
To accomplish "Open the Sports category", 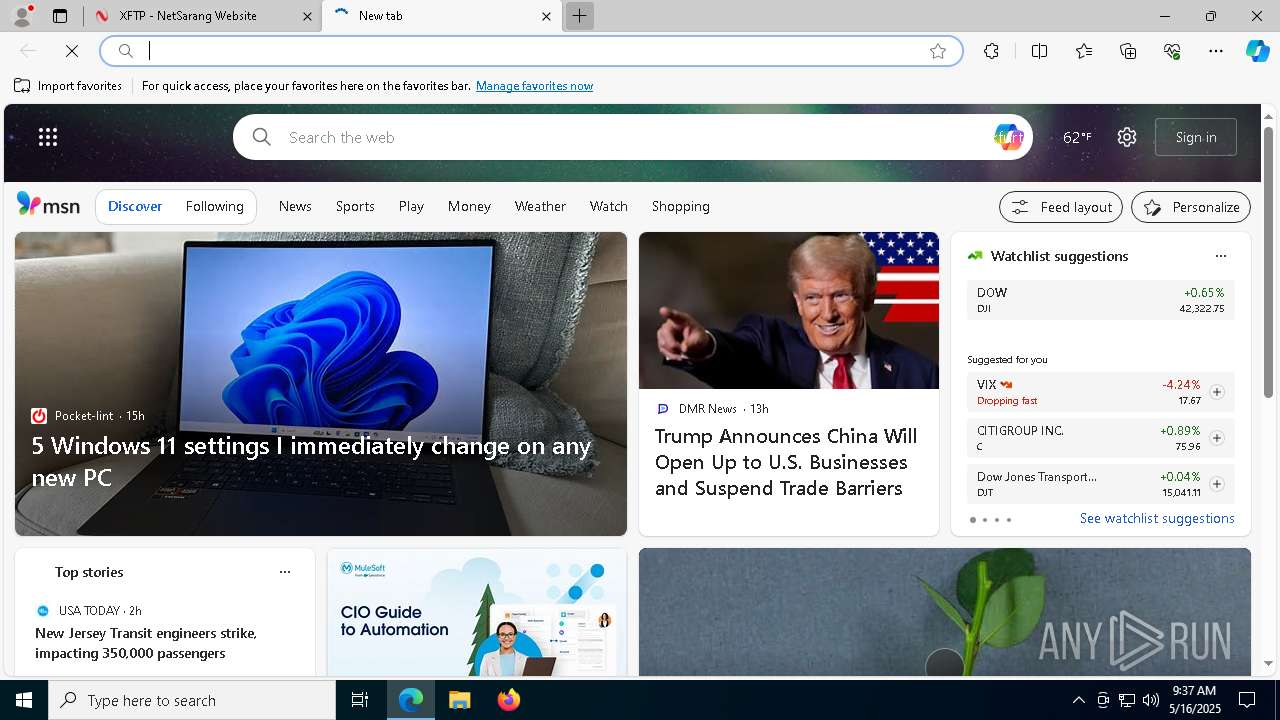I will click(x=355, y=206).
